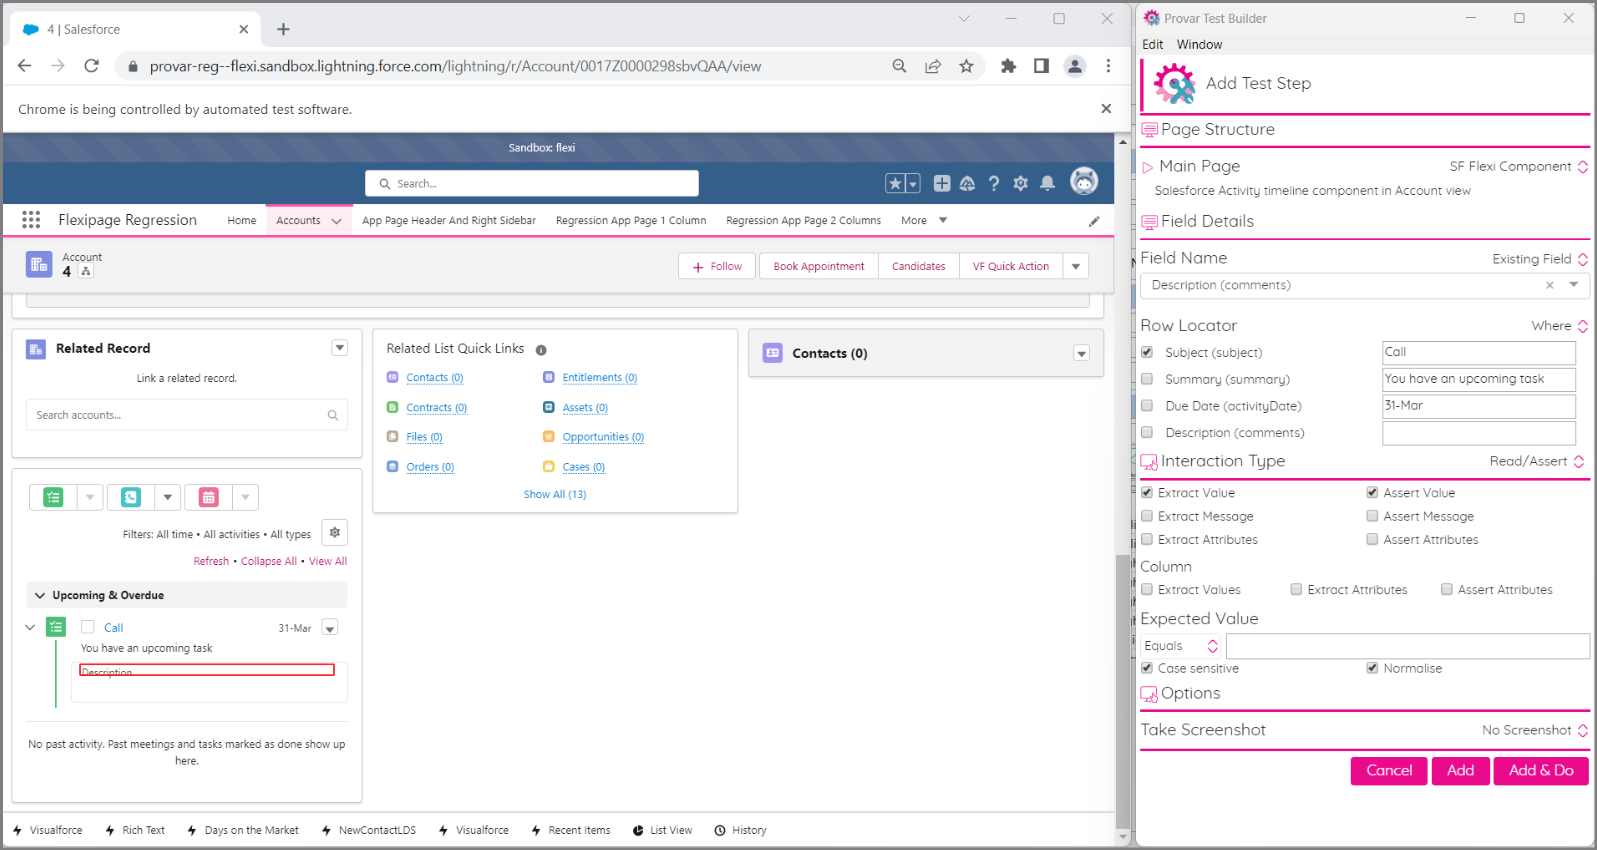Click the Favorites star icon in Salesforce header
Image resolution: width=1597 pixels, height=850 pixels.
click(x=896, y=183)
